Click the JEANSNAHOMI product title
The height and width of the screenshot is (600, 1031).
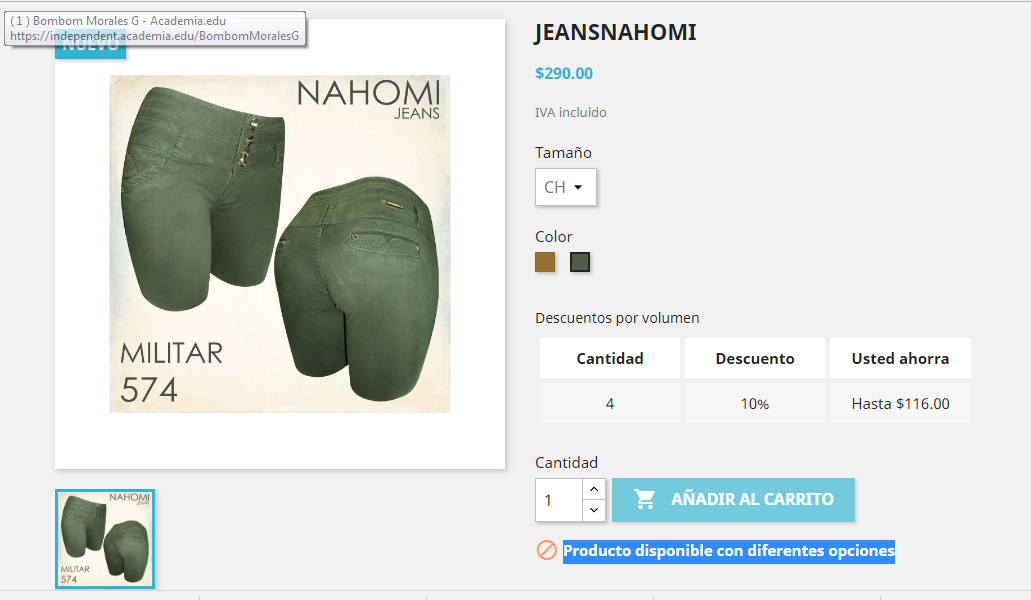click(x=615, y=32)
